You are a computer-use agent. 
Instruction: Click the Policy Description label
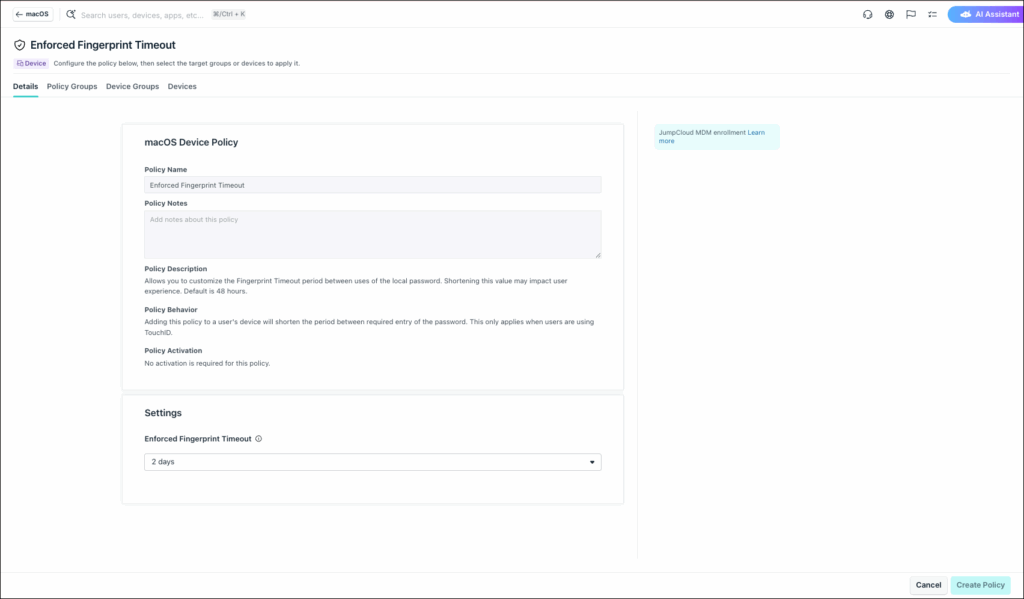click(176, 268)
